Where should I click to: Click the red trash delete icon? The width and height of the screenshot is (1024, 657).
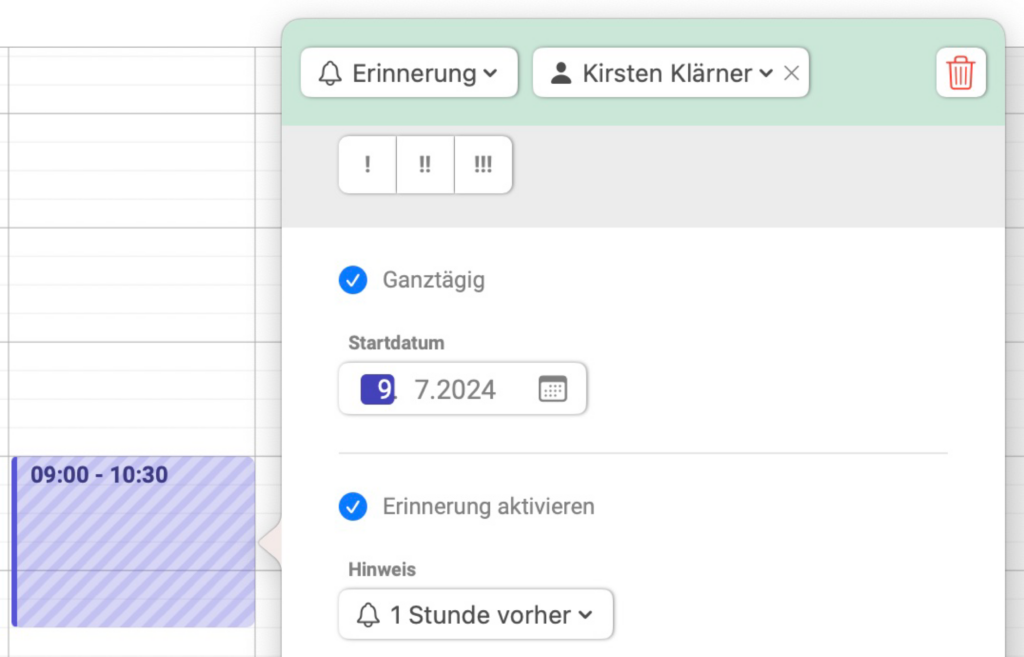960,72
